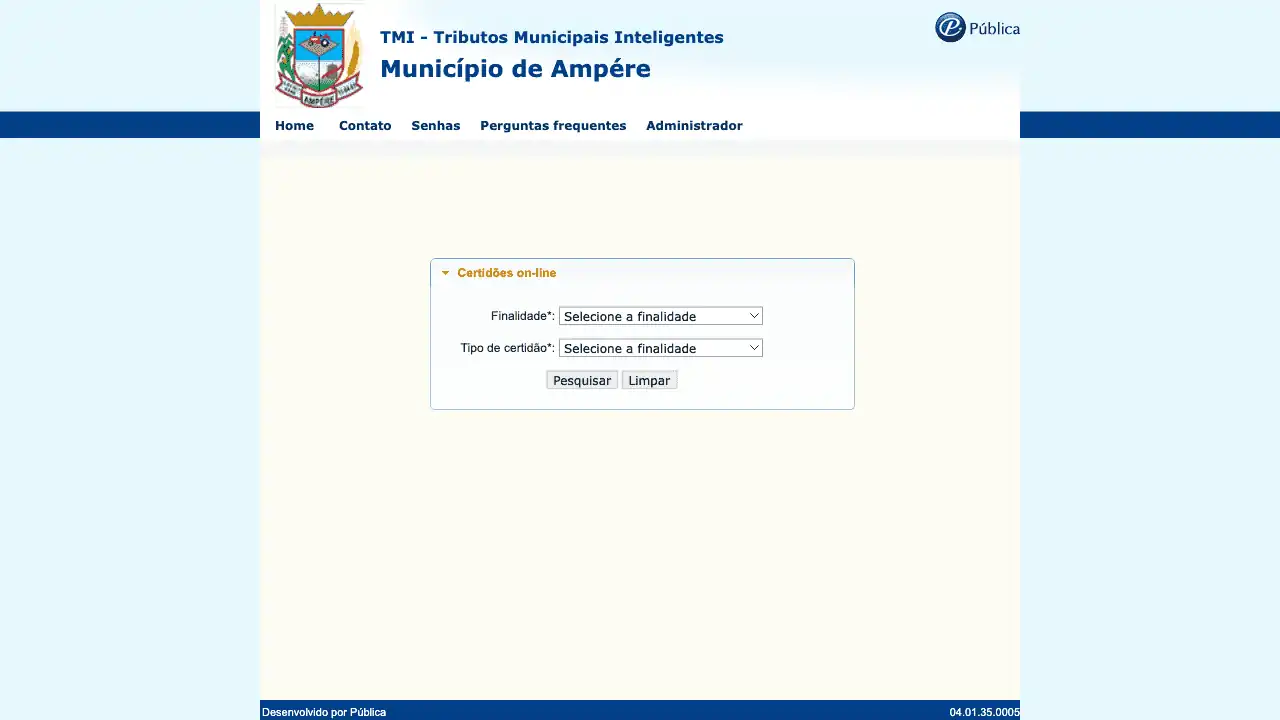Click the Certidões on-line panel title
The image size is (1280, 720).
[506, 273]
